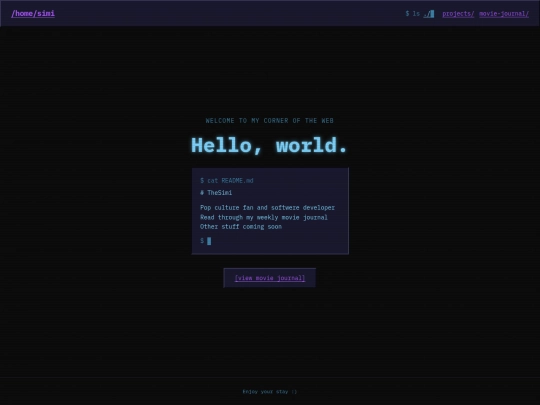Click the 'Other stuff coming soon' line
Viewport: 540px width, 405px height.
pos(241,227)
